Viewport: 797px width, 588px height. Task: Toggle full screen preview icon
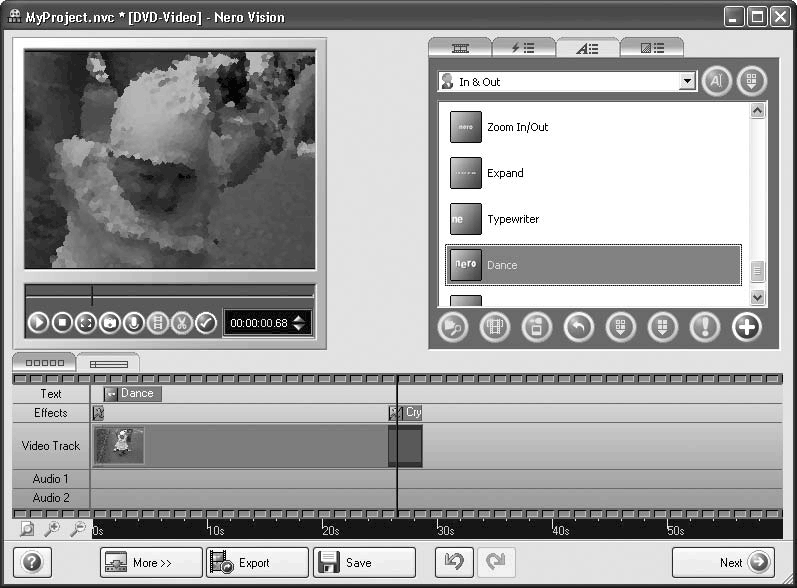click(x=86, y=323)
